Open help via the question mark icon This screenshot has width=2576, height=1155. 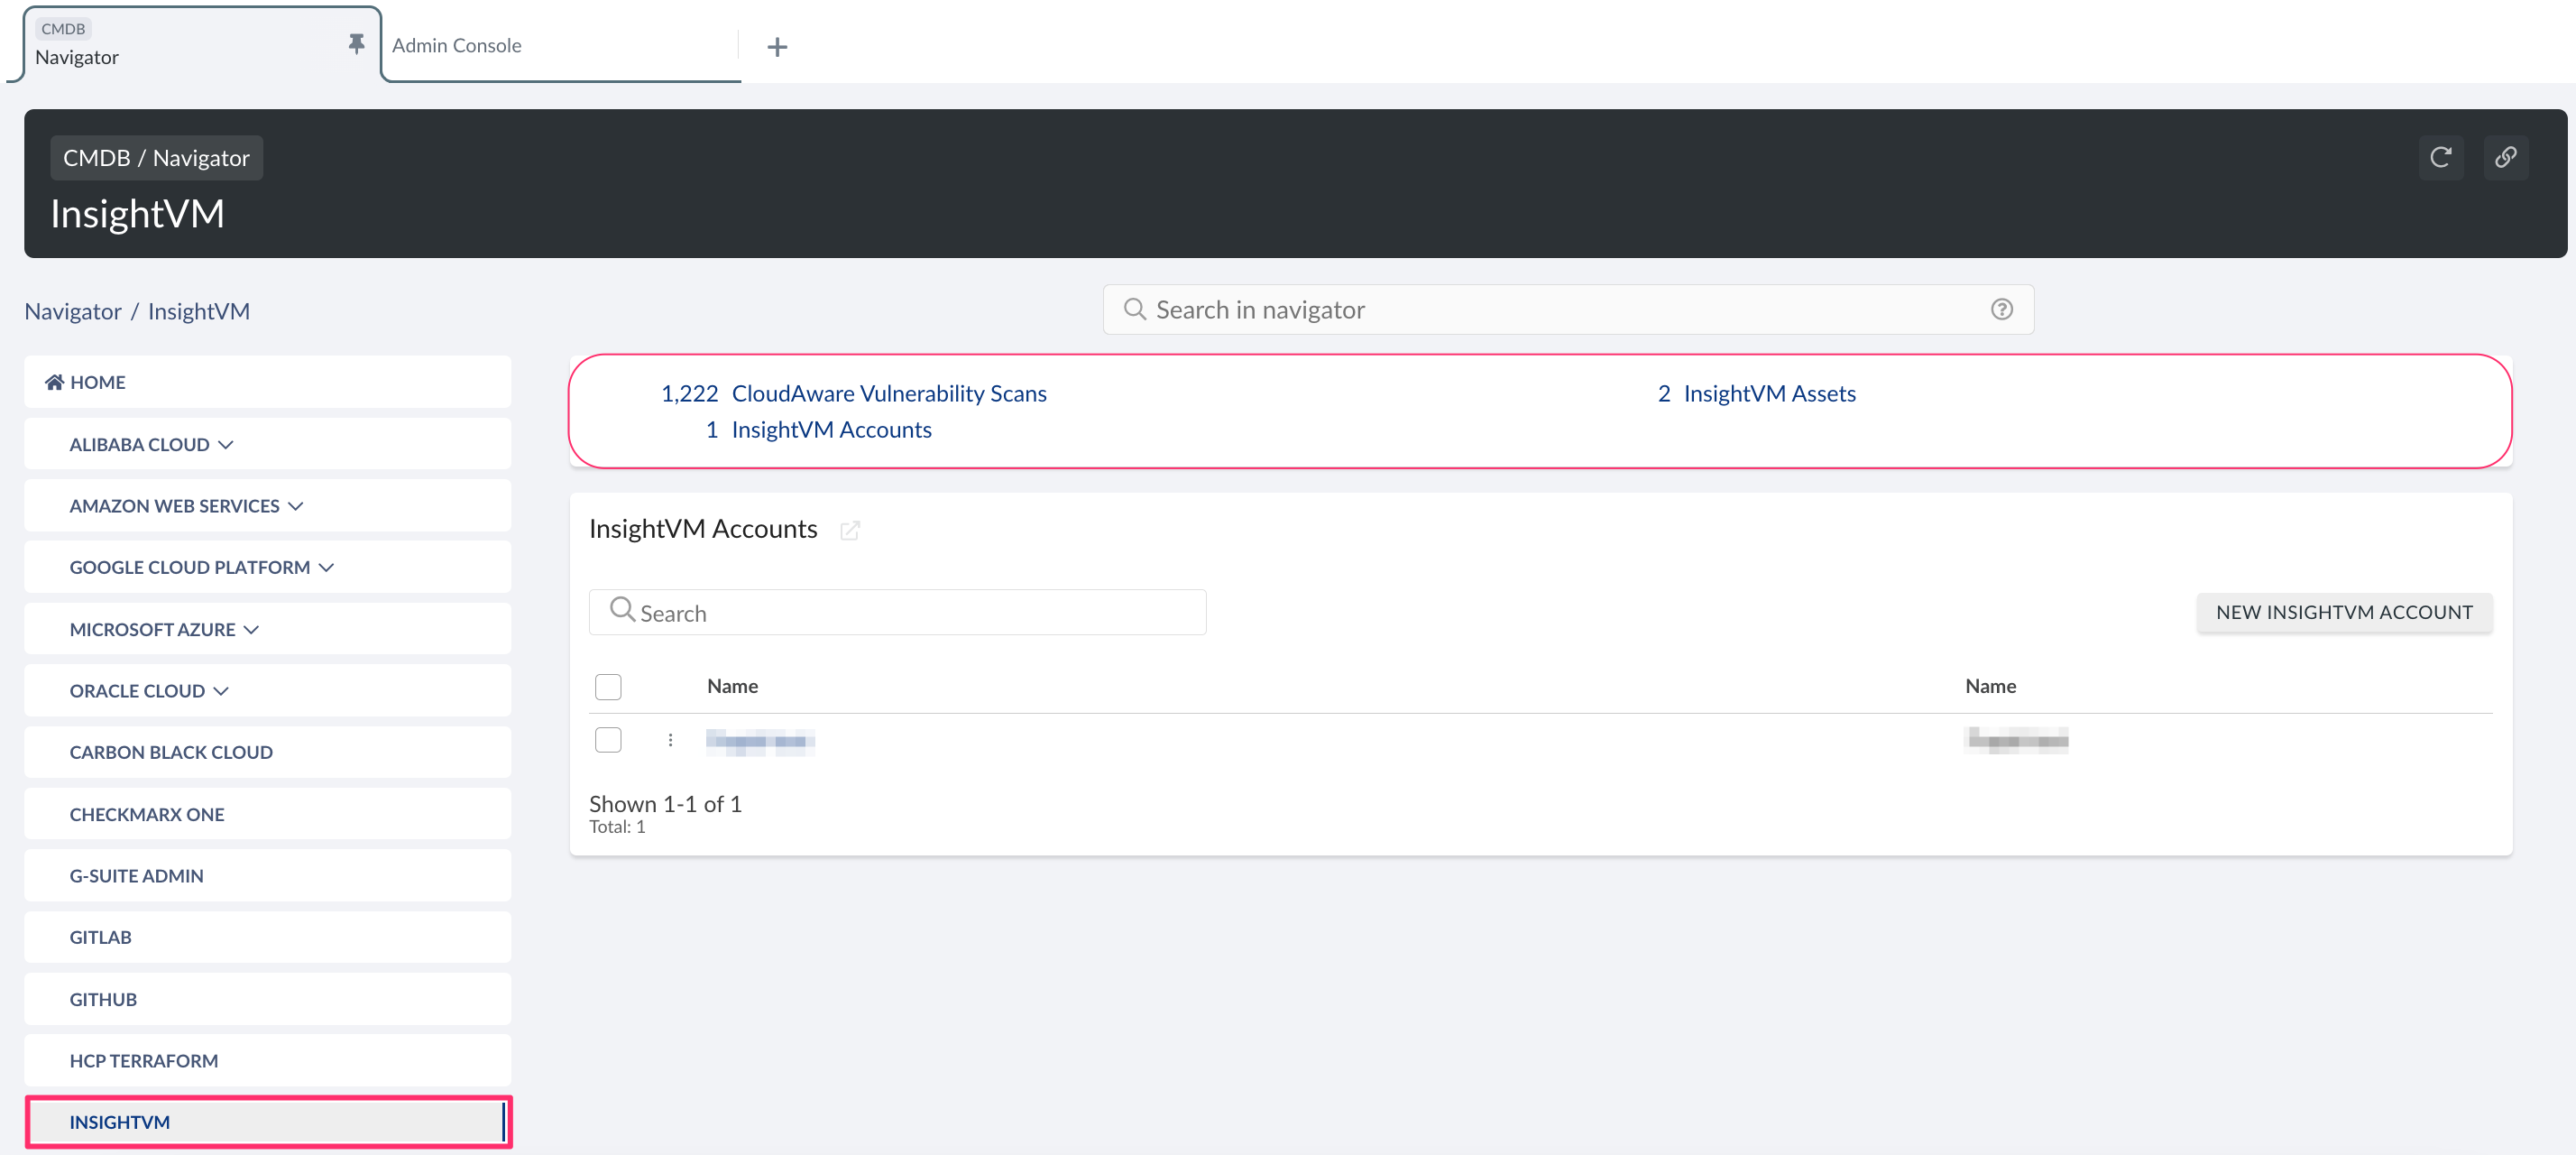(2002, 309)
